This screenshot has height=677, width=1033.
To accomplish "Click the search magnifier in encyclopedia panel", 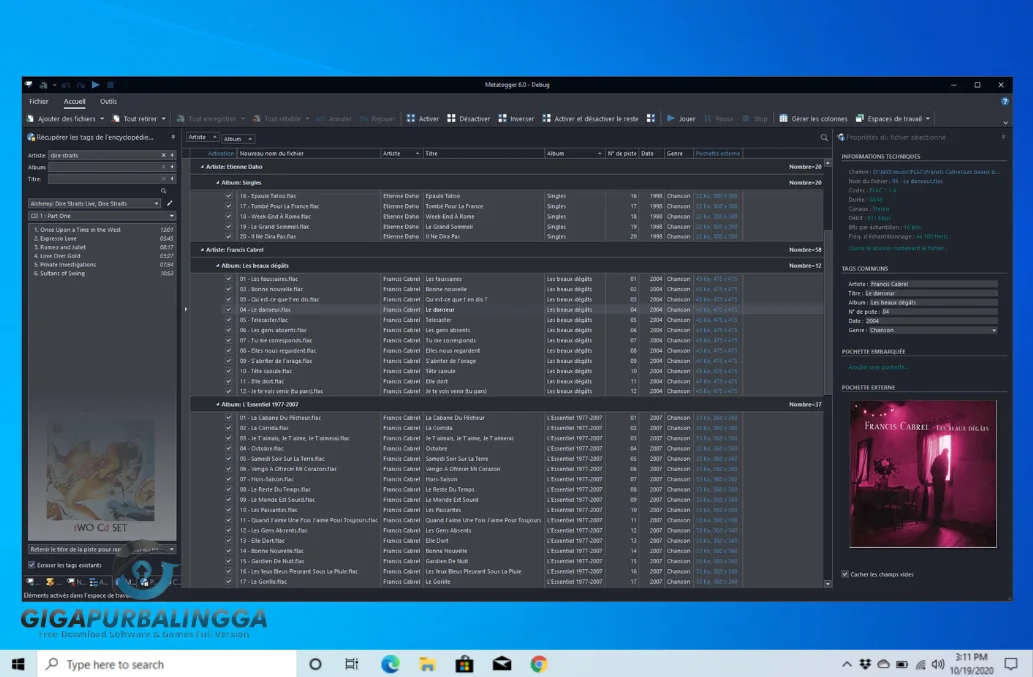I will (x=164, y=191).
